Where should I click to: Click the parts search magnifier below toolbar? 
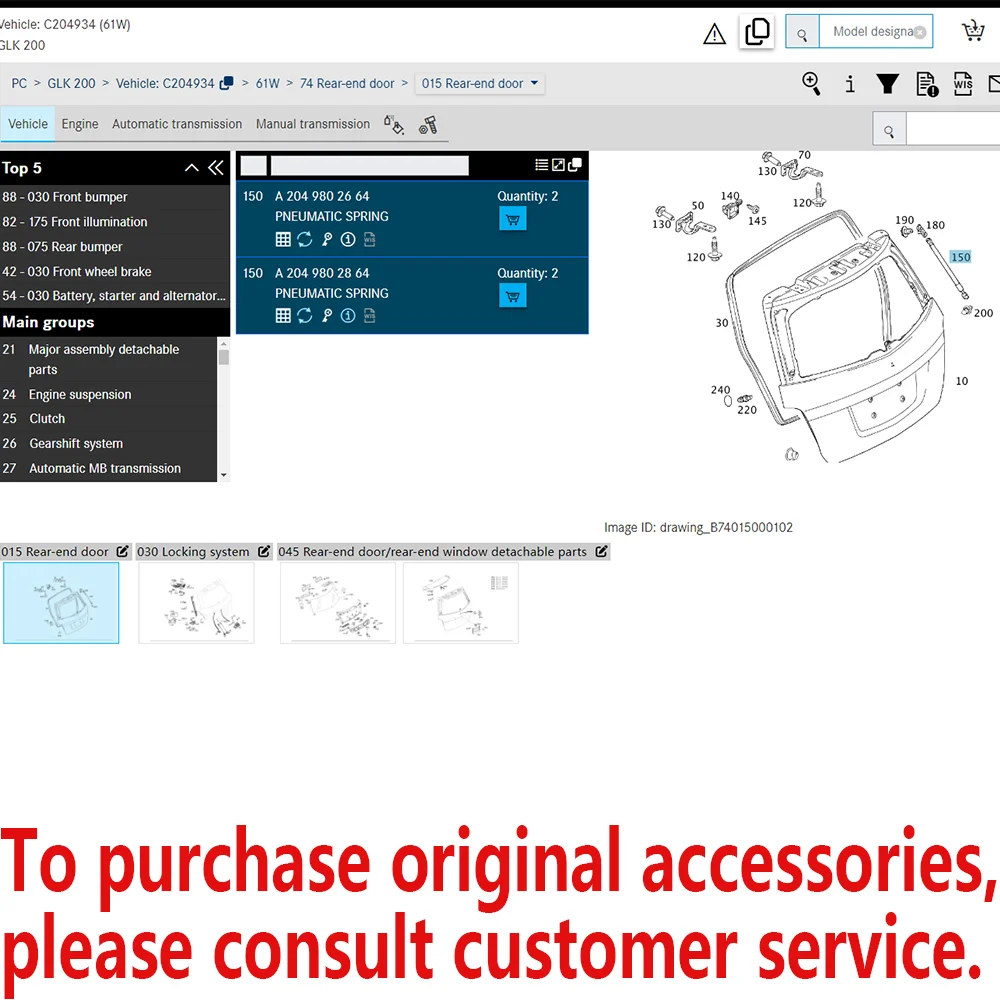click(x=889, y=131)
